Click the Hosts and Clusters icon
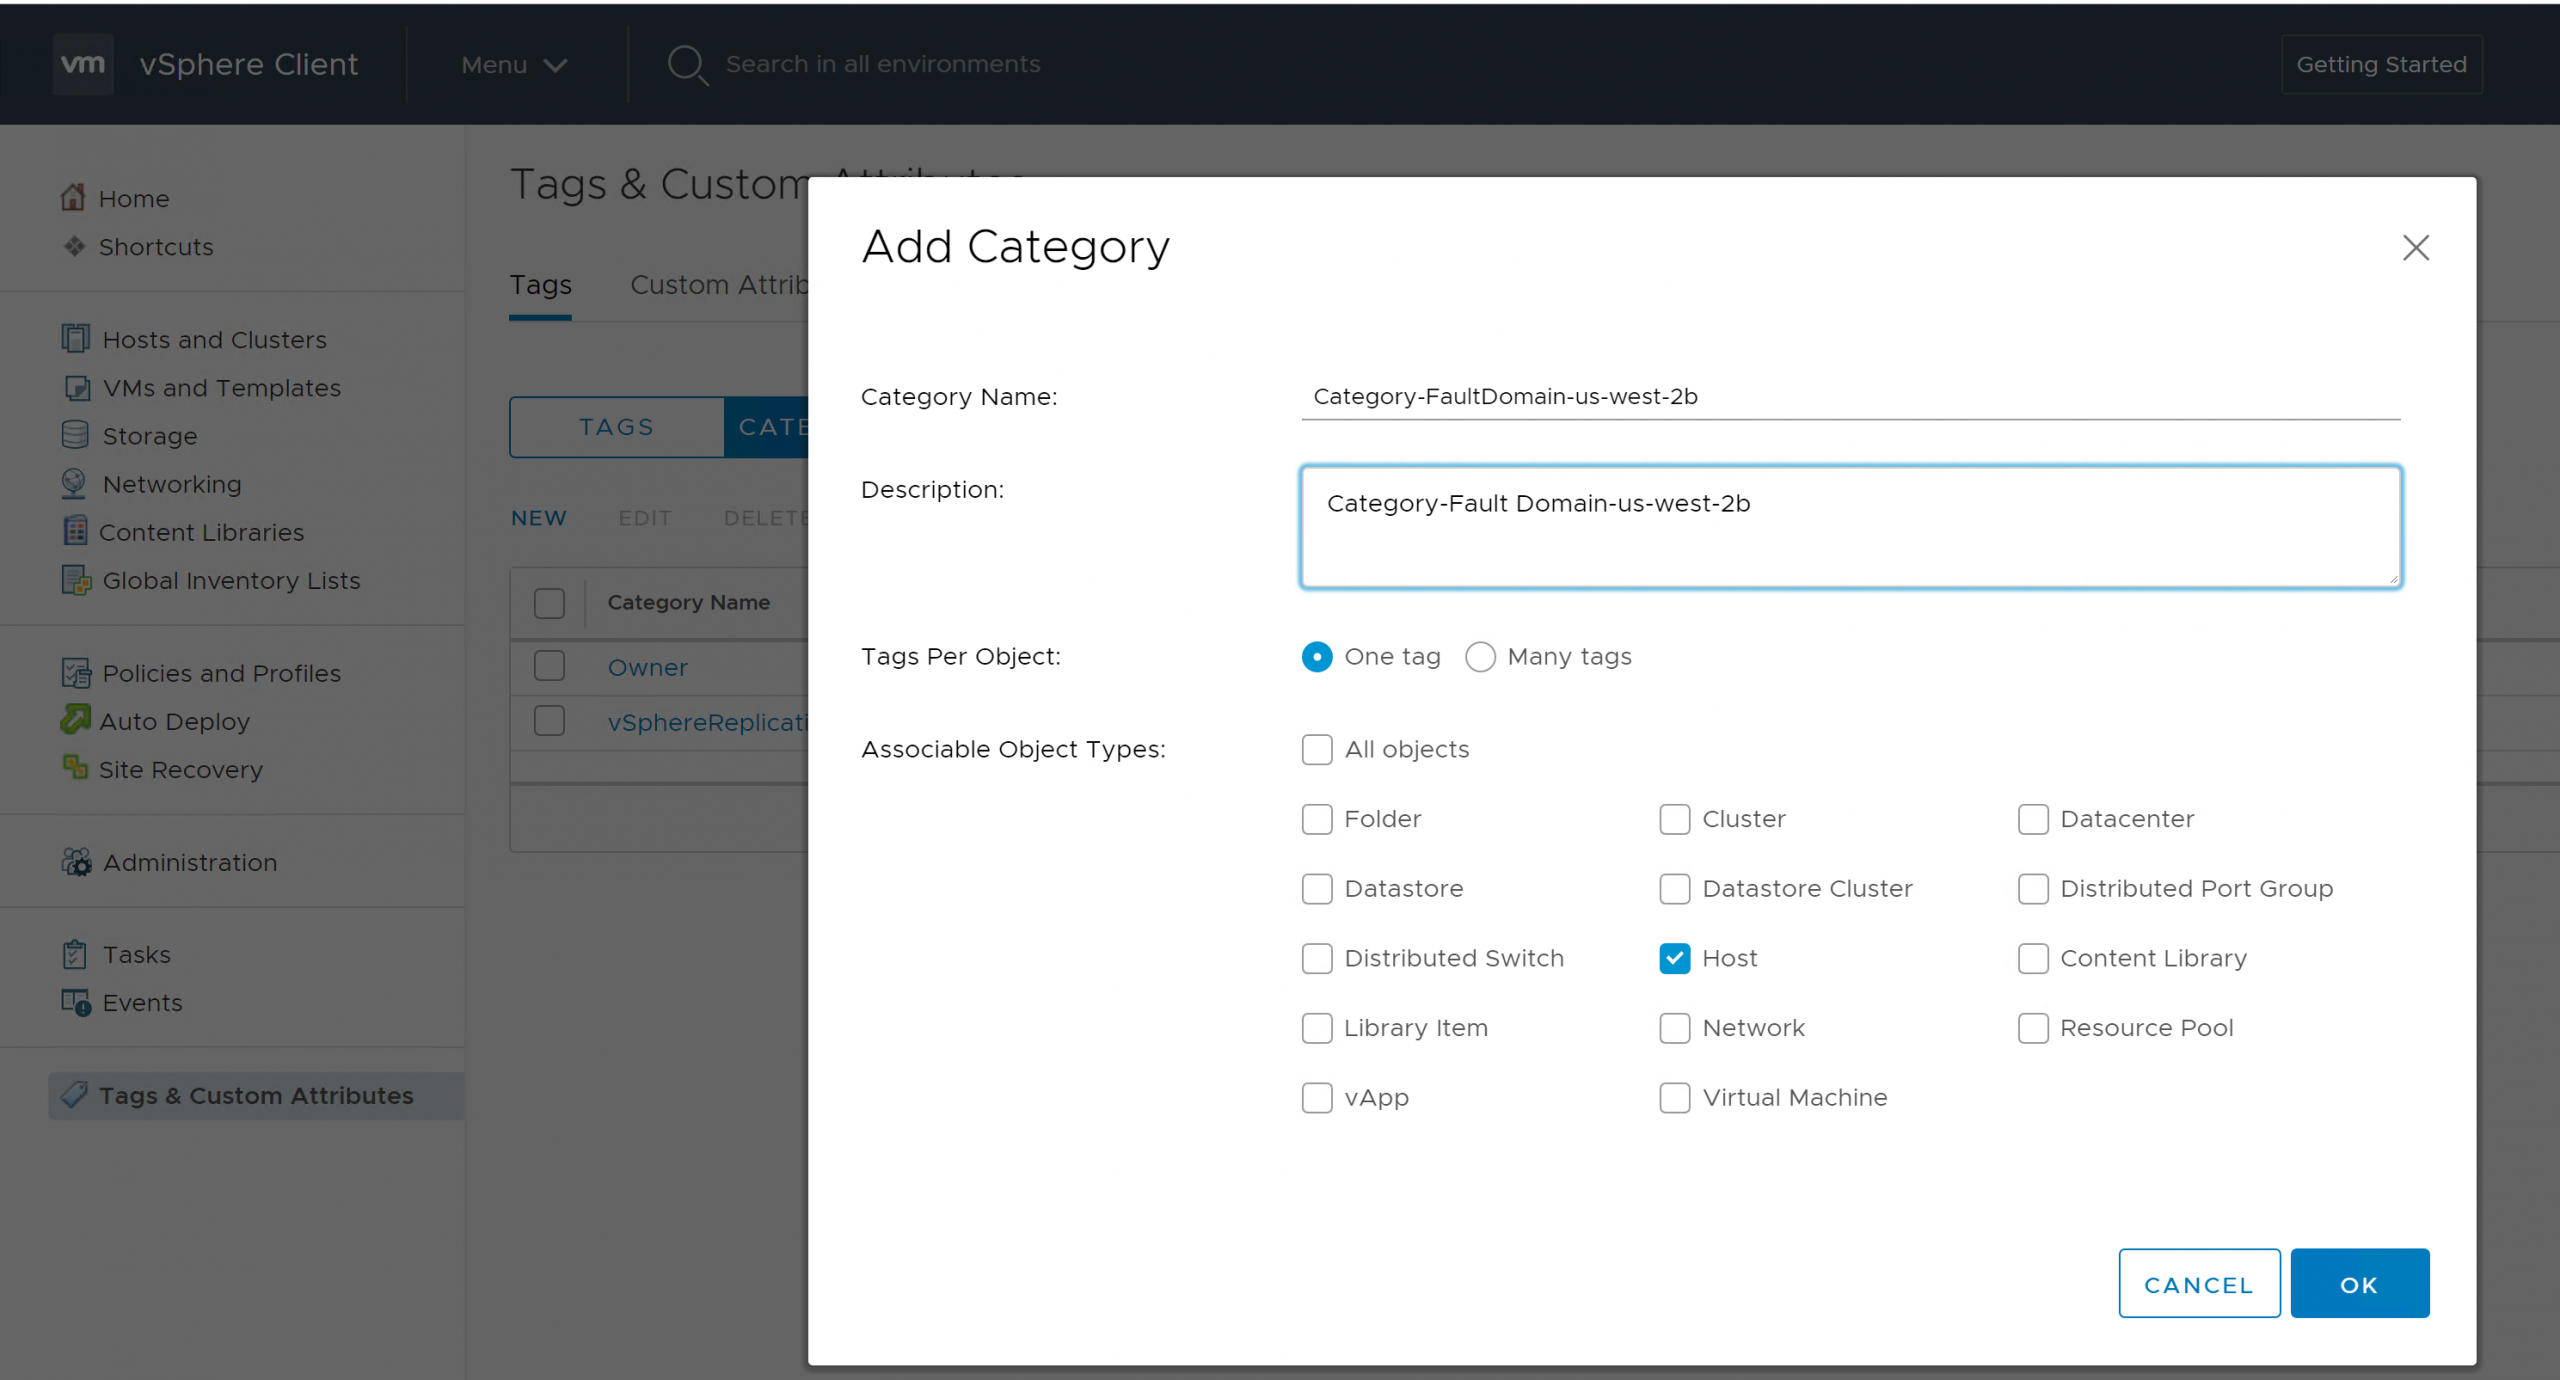2560x1380 pixels. (x=75, y=339)
